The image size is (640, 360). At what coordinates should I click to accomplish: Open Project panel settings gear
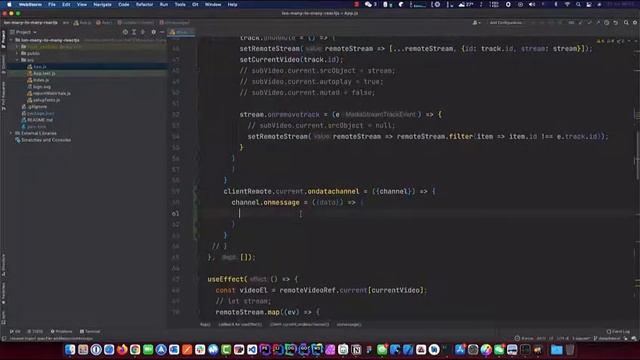pos(153,32)
